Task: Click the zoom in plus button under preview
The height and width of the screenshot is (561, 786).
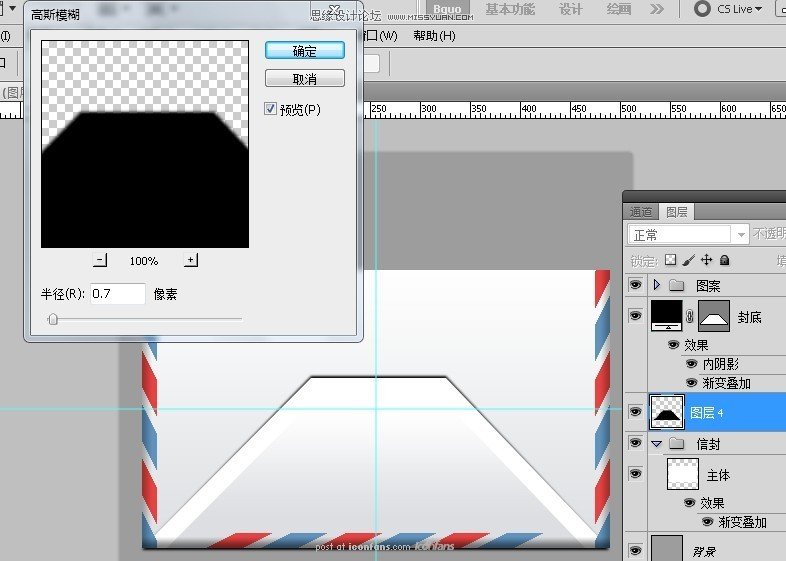Action: click(190, 260)
